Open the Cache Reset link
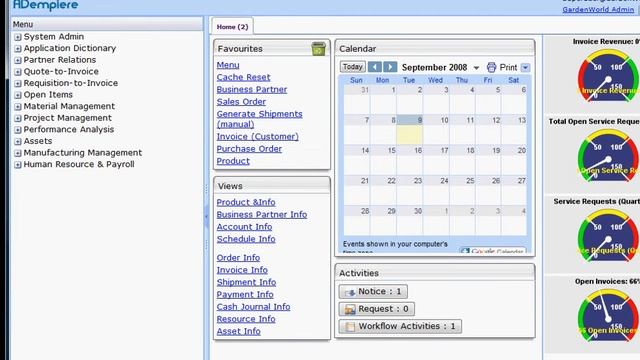640x360 pixels. pyautogui.click(x=243, y=77)
